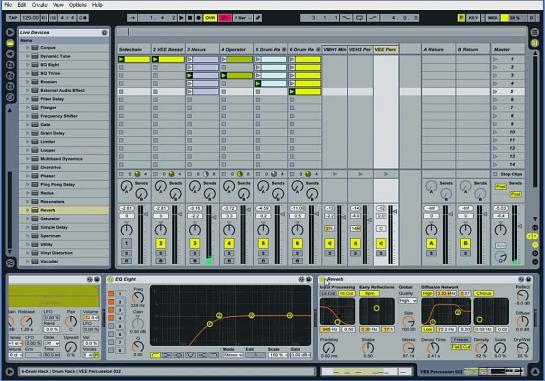This screenshot has width=545, height=381.
Task: Launch the first clip in Sidechain track
Action: pyautogui.click(x=121, y=59)
